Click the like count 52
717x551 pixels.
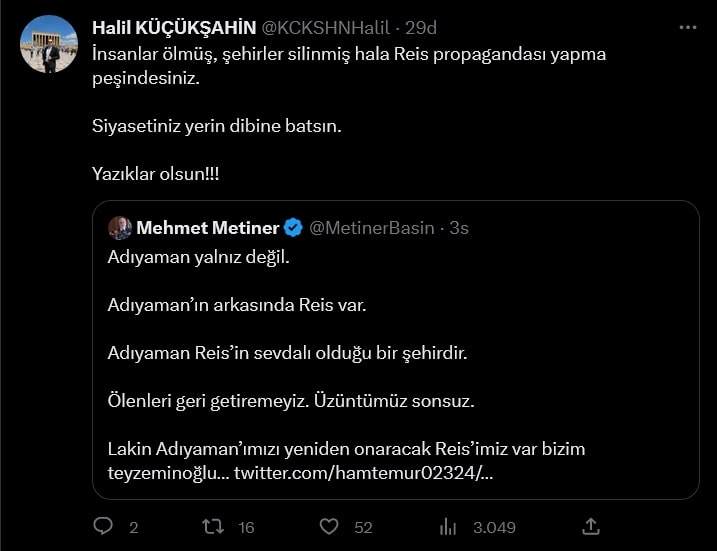click(363, 527)
